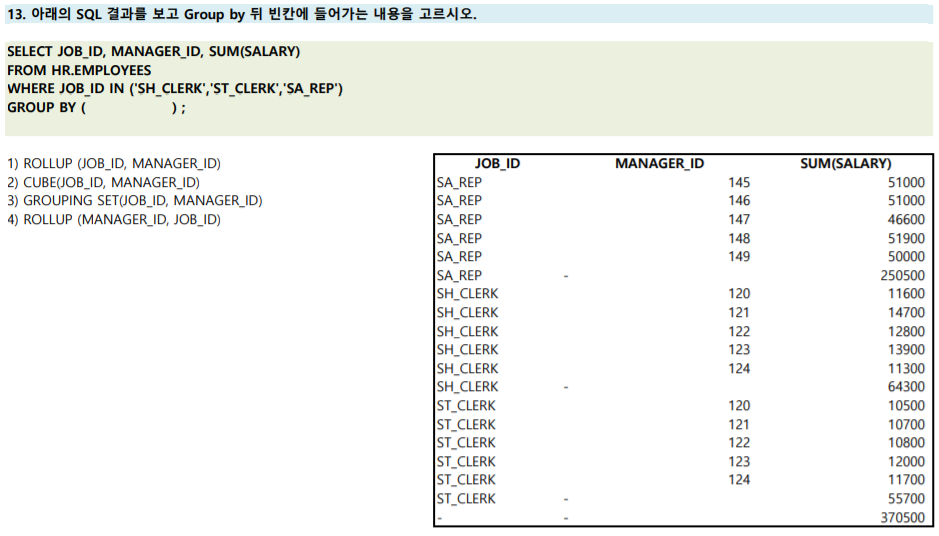
Task: Click the 11700 salary sum cell
Action: pos(906,480)
